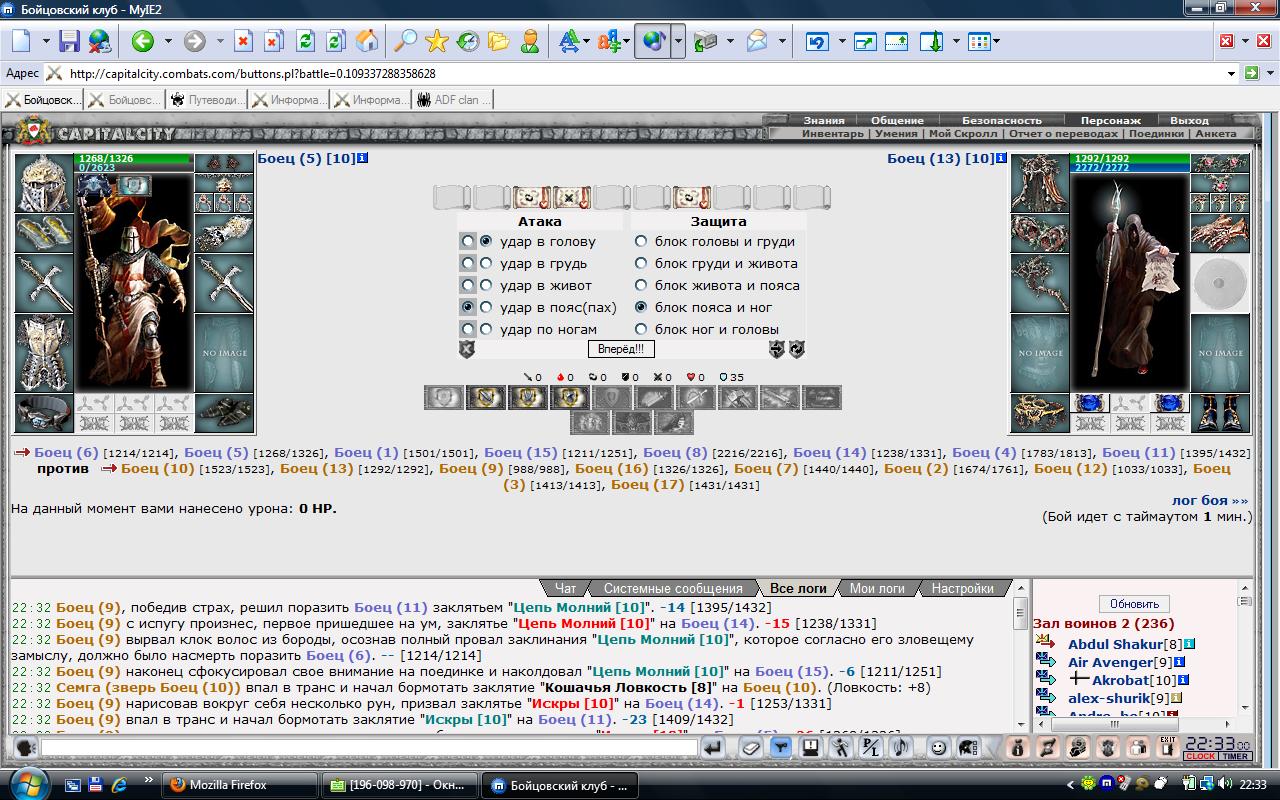Open the Настройки tab
Screen dimensions: 1280x800
[962, 588]
